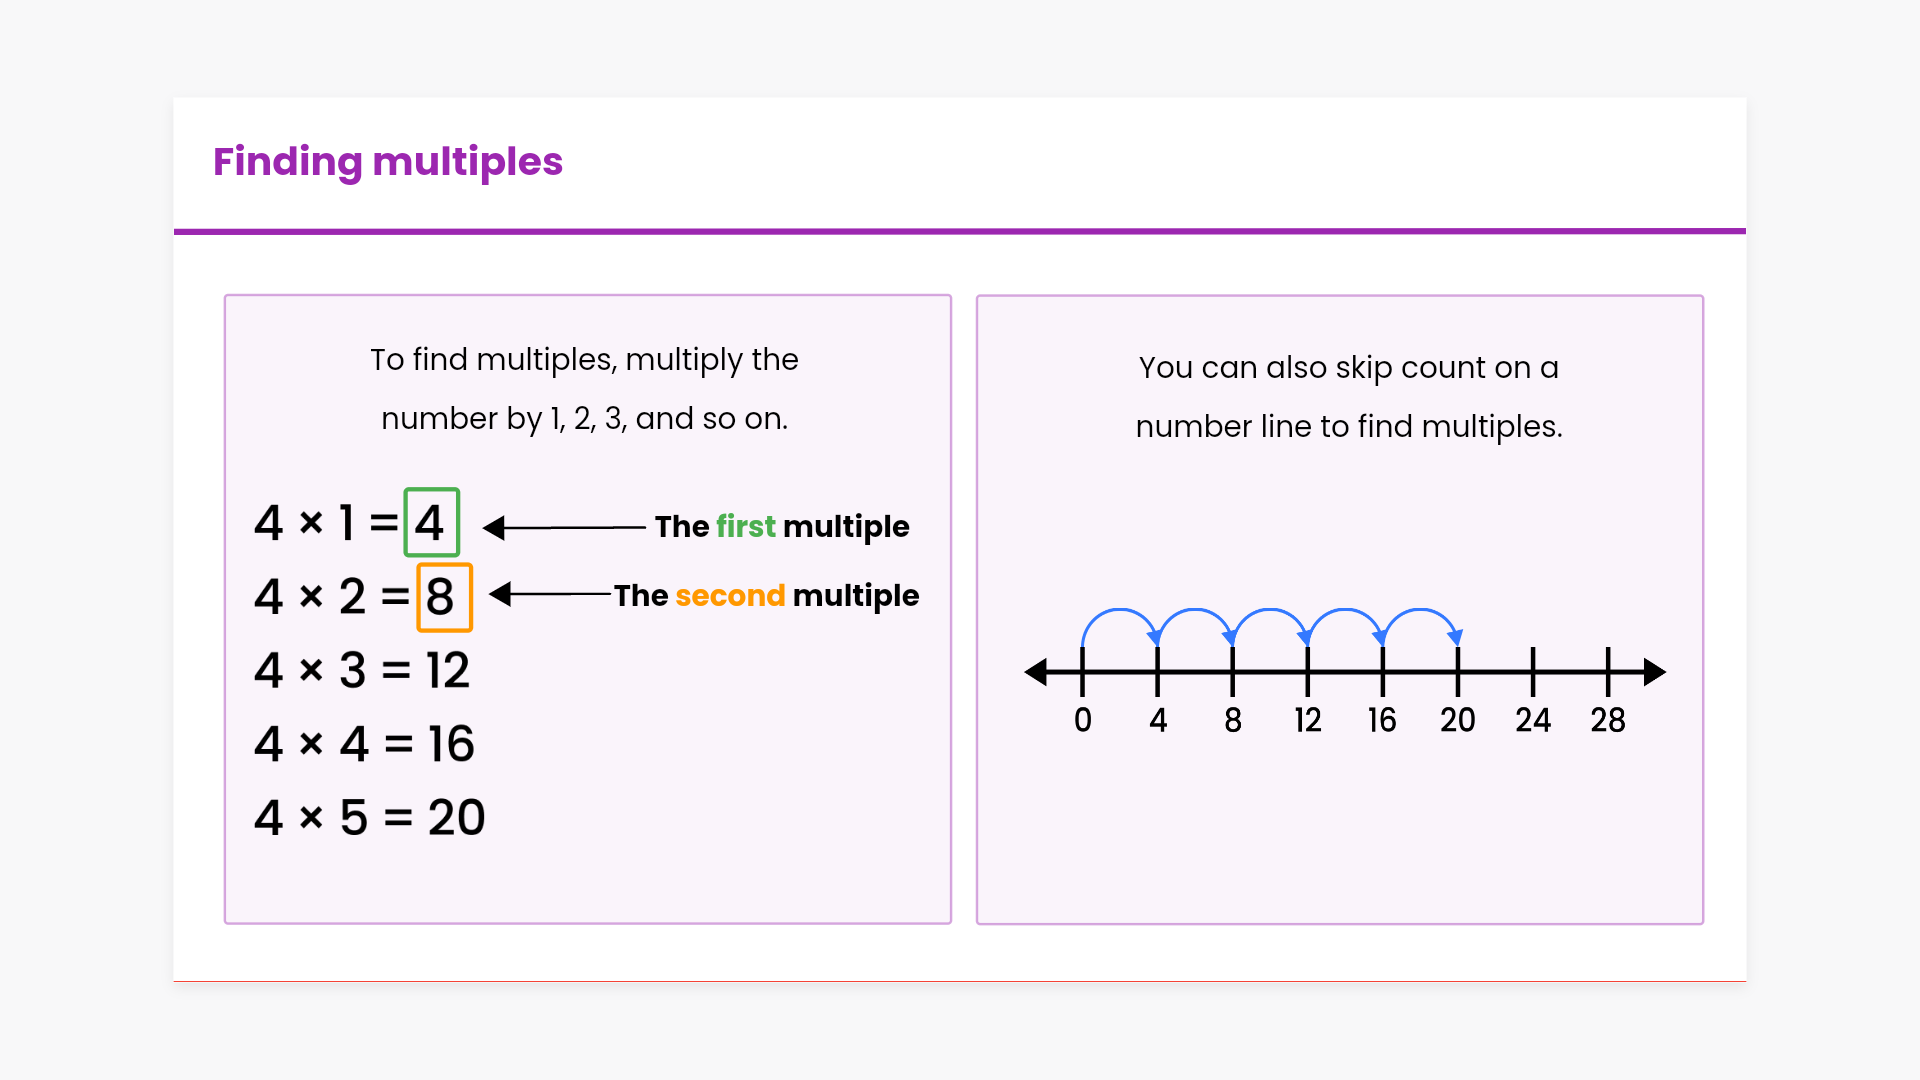
Task: Click the green word "first"
Action: (x=745, y=526)
